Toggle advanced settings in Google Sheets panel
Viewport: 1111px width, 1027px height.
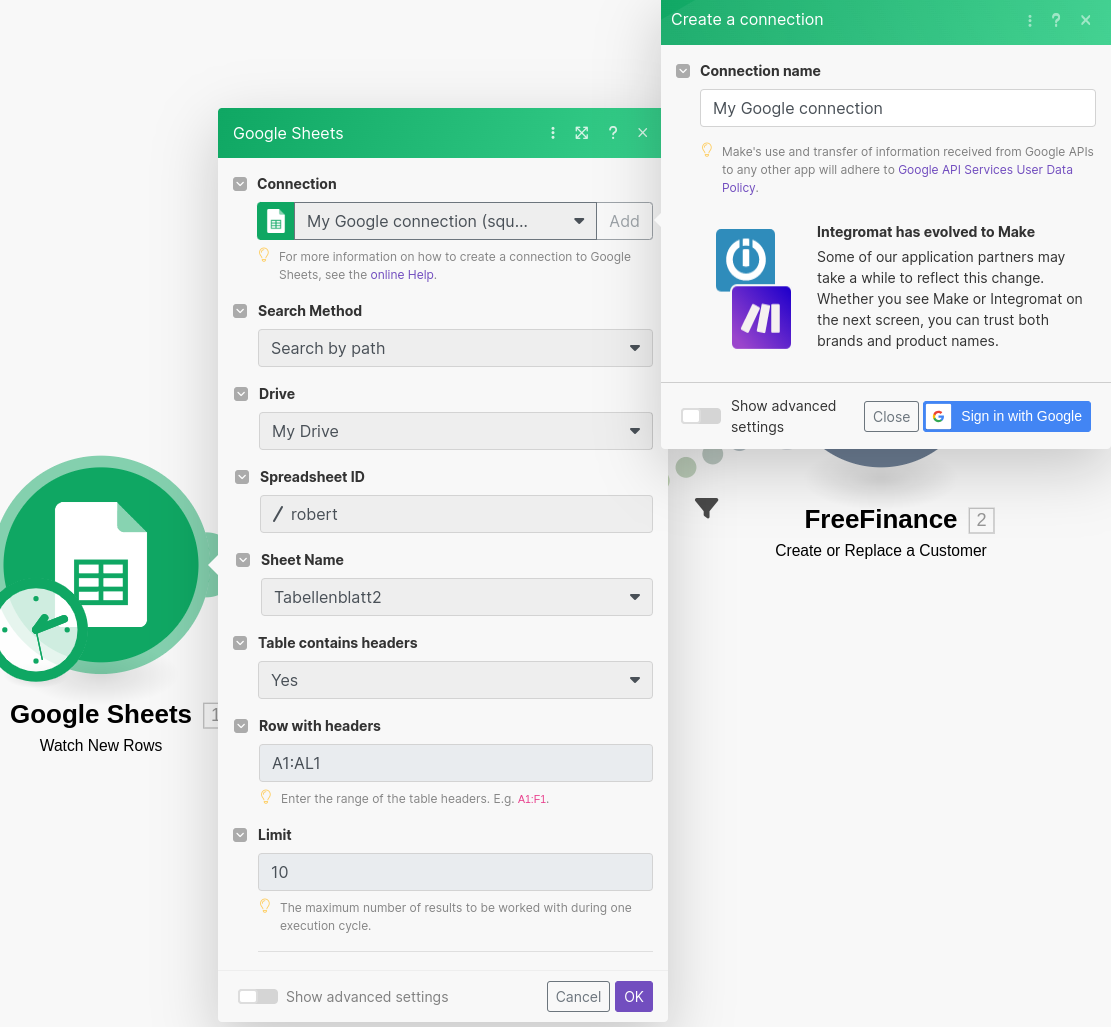coord(258,996)
